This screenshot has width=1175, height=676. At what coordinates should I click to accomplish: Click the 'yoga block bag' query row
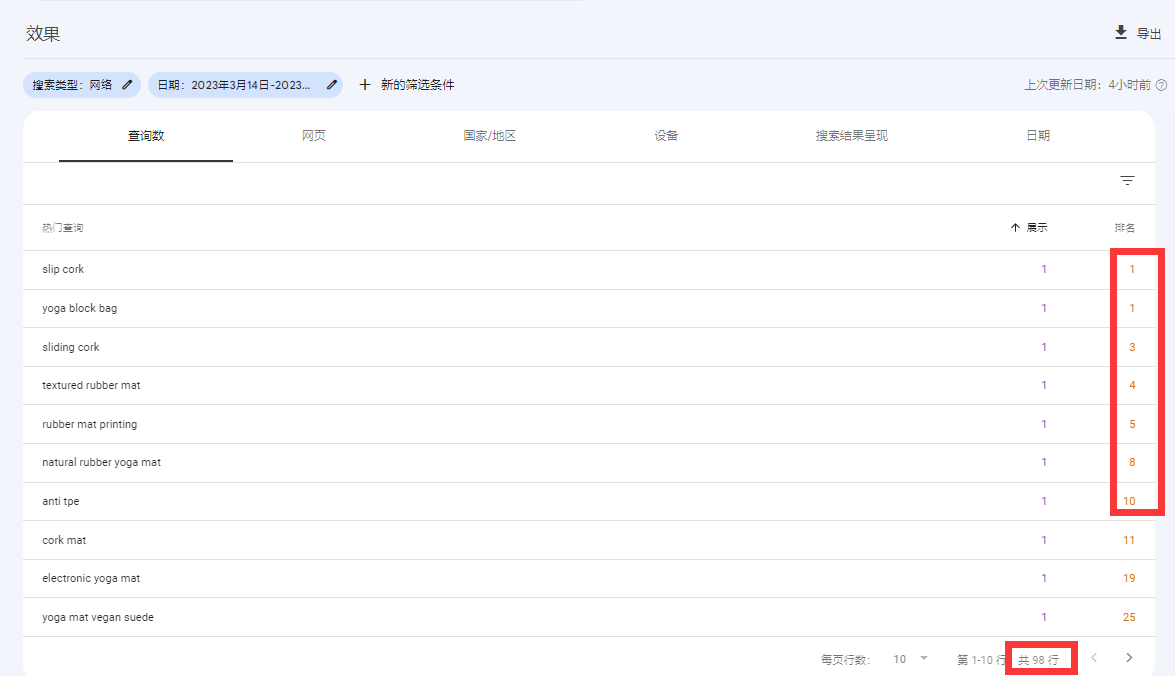[80, 308]
